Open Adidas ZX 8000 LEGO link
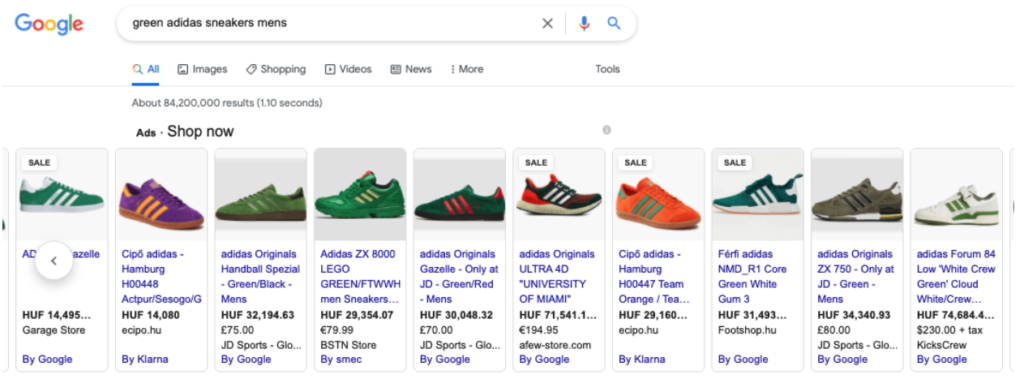 click(x=360, y=276)
